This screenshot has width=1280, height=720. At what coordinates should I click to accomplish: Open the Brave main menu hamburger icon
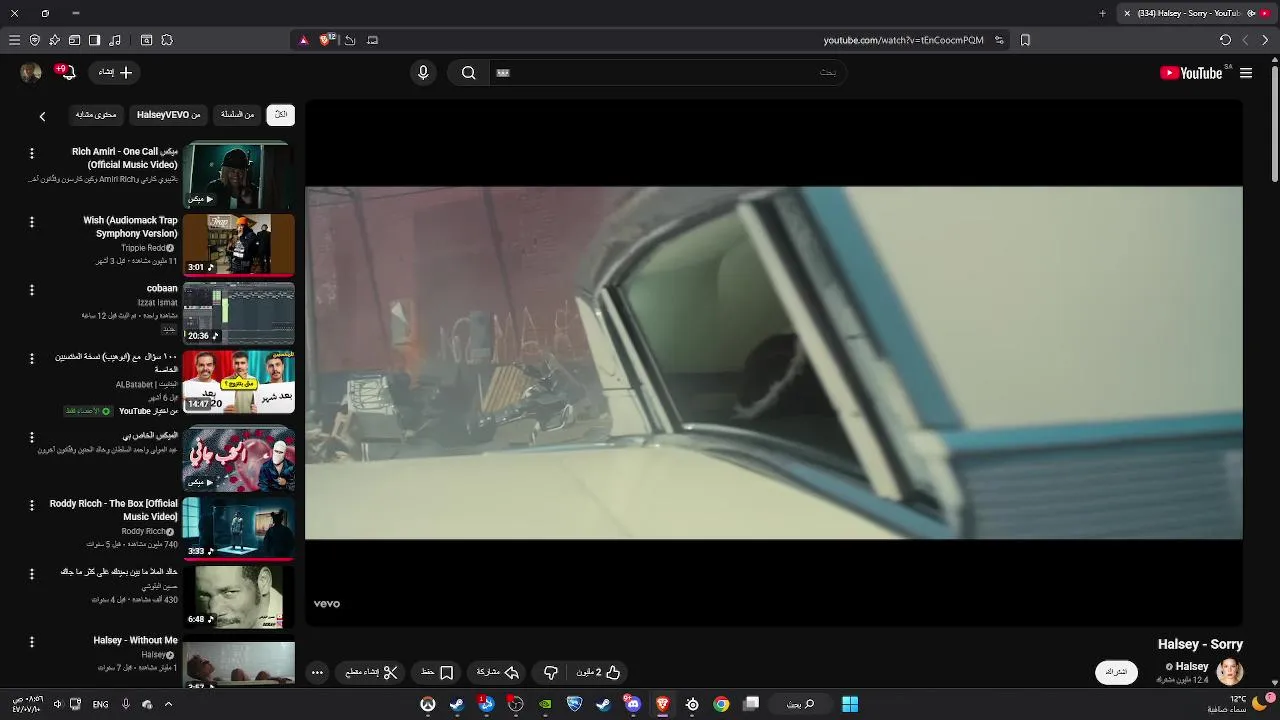pos(14,40)
